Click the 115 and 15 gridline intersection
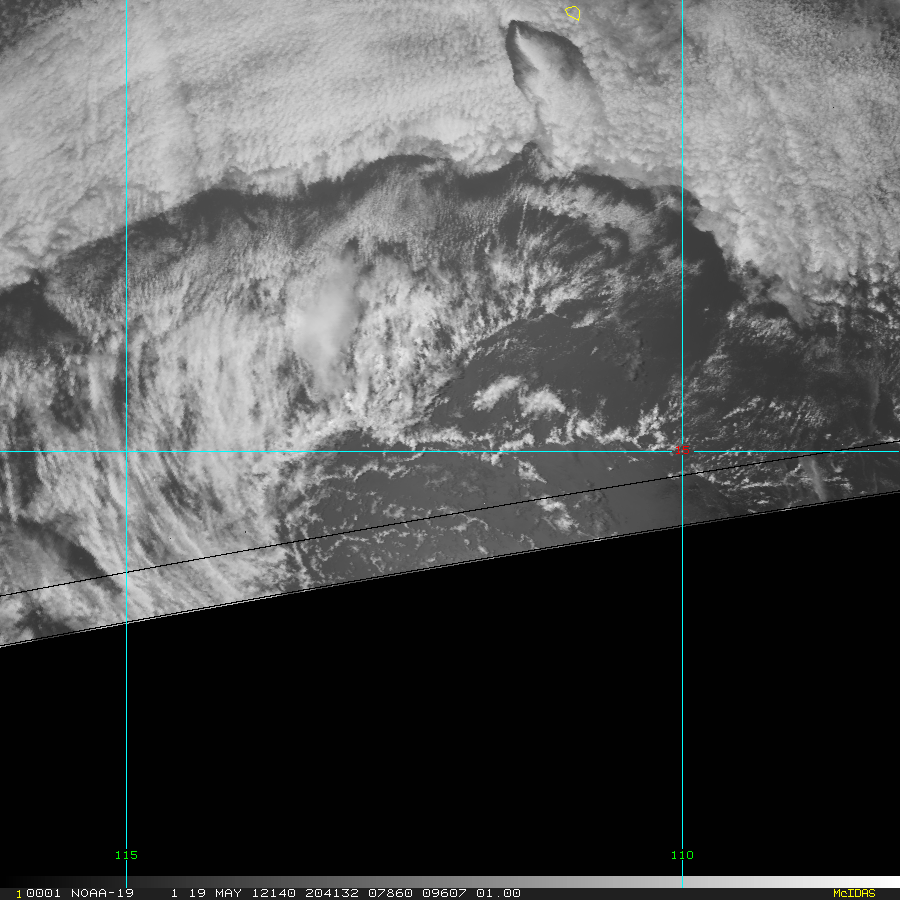Image resolution: width=900 pixels, height=900 pixels. pyautogui.click(x=126, y=451)
